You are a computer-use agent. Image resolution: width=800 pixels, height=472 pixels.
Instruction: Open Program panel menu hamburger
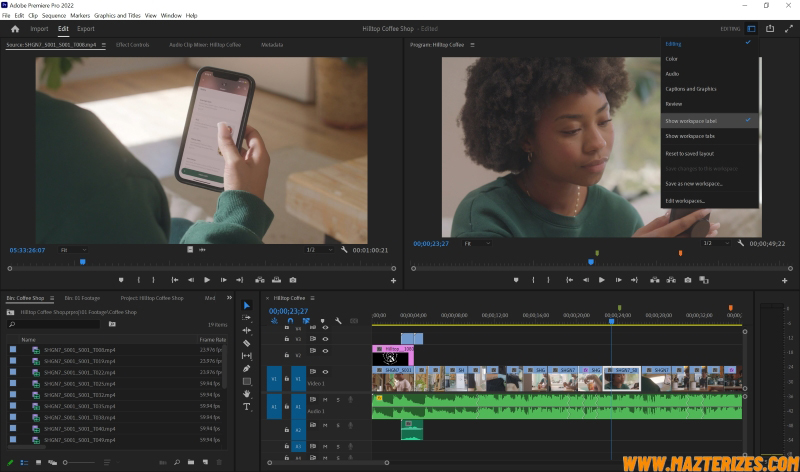[472, 45]
